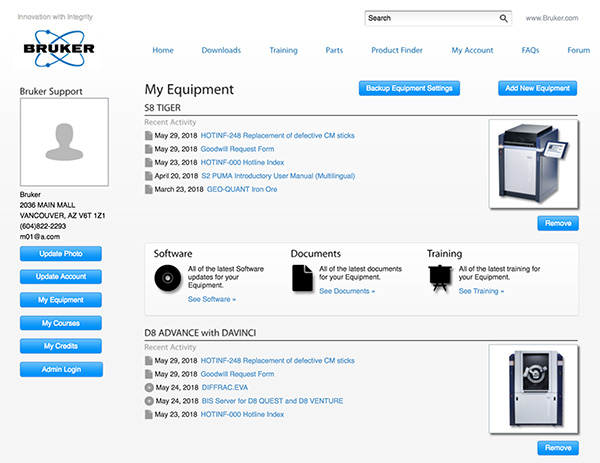
Task: Remove the D8 ADVANCE equipment
Action: pos(558,448)
